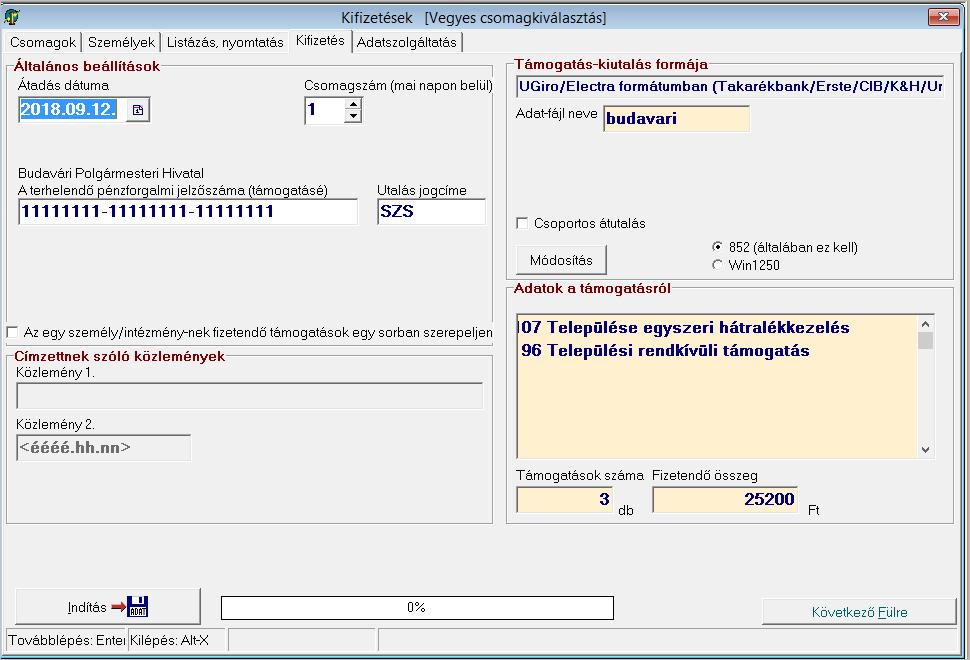
Task: Edit the bank account number field
Action: (188, 212)
